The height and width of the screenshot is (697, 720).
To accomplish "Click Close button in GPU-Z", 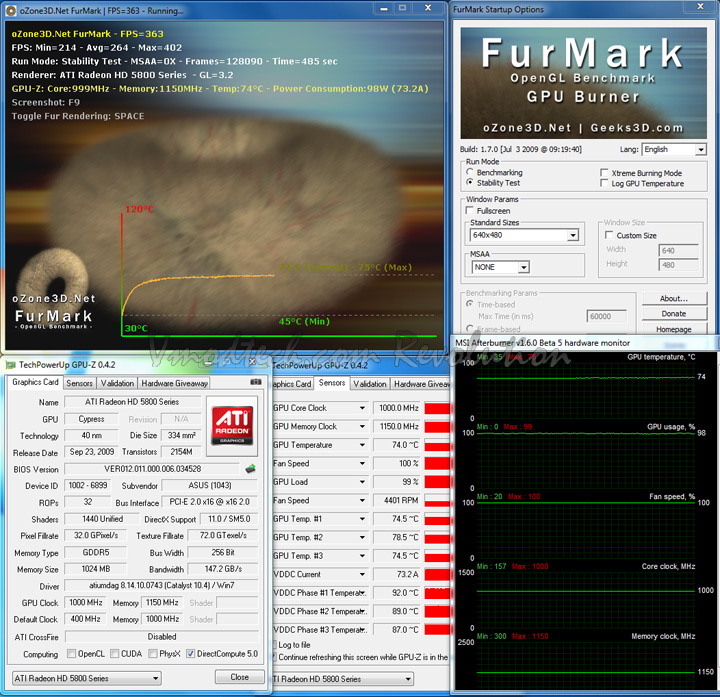I will [240, 677].
